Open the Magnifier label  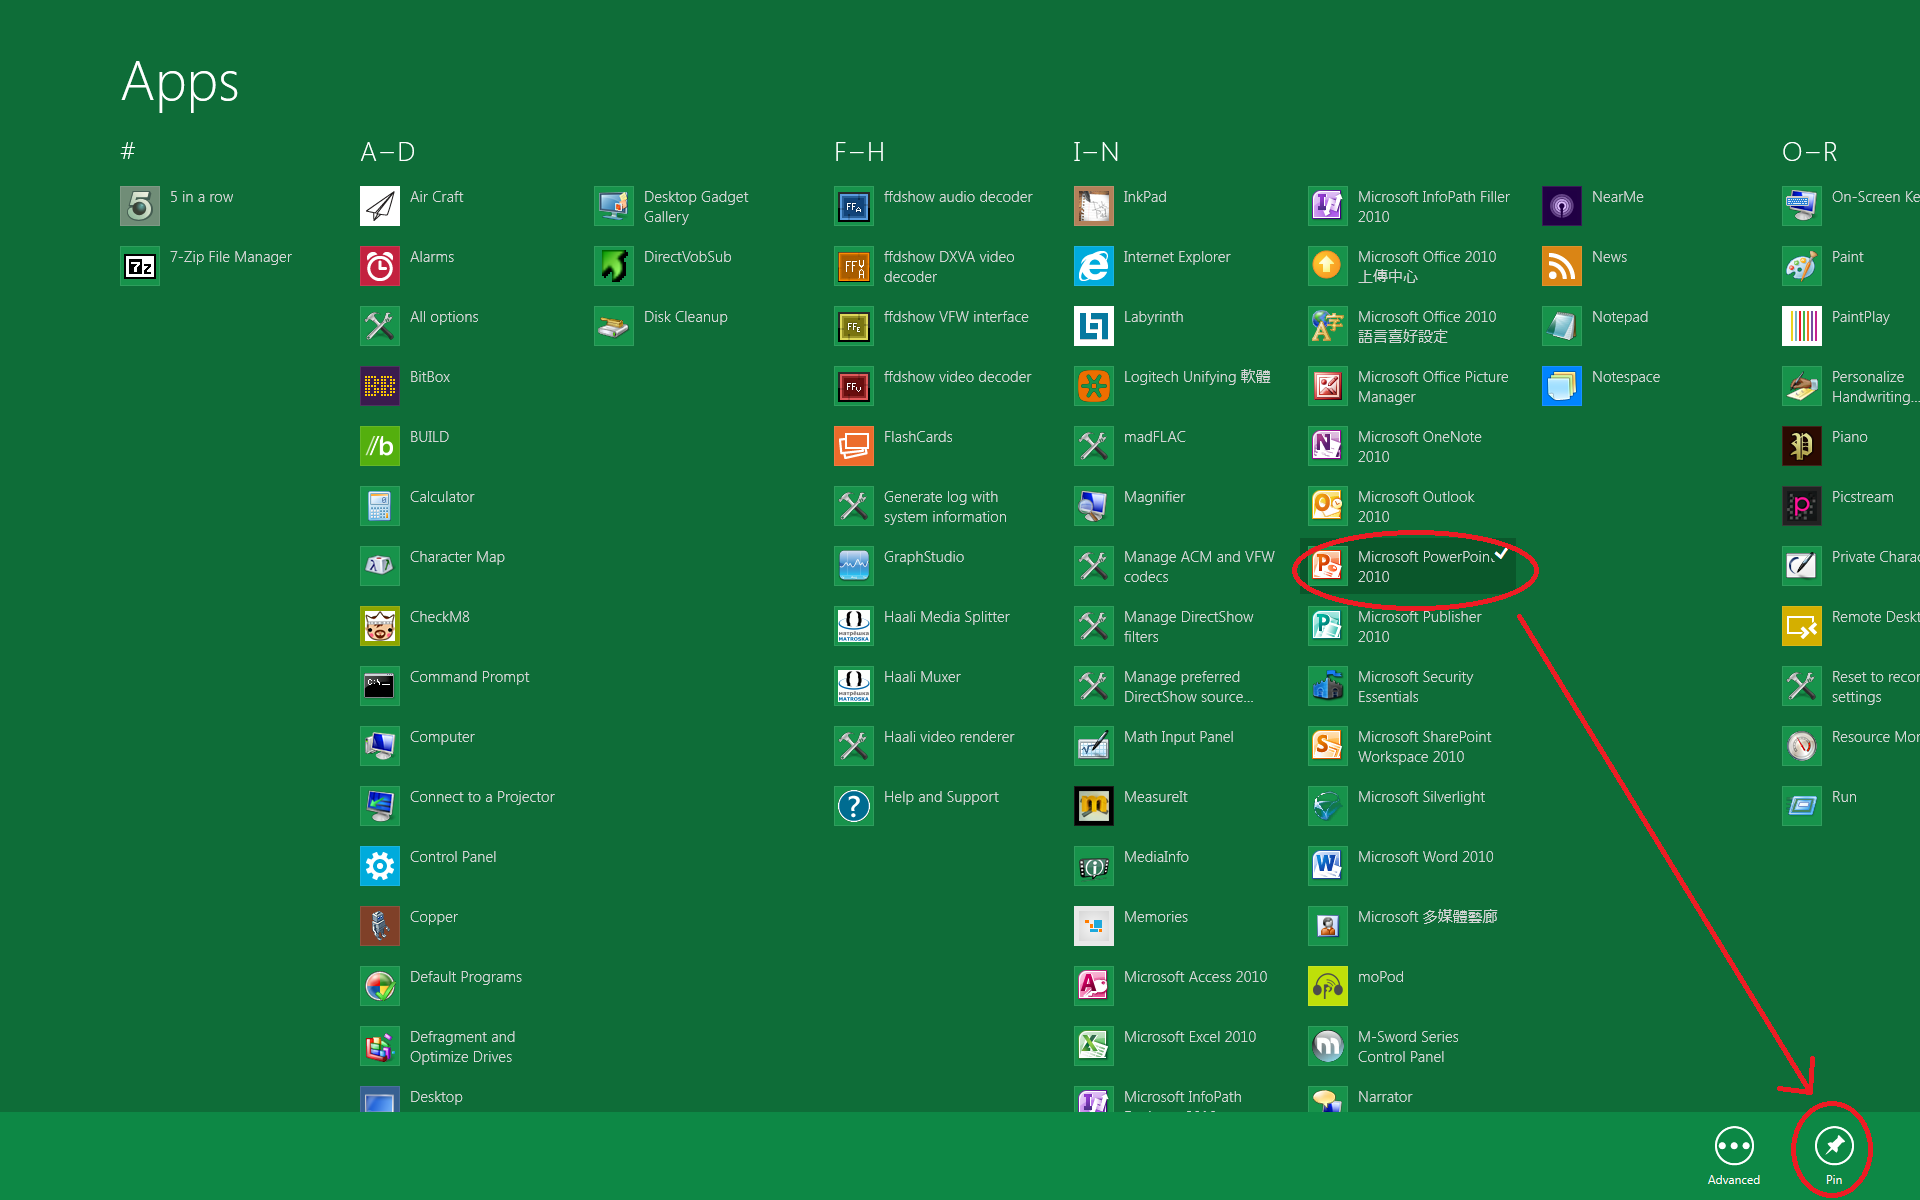click(1154, 497)
